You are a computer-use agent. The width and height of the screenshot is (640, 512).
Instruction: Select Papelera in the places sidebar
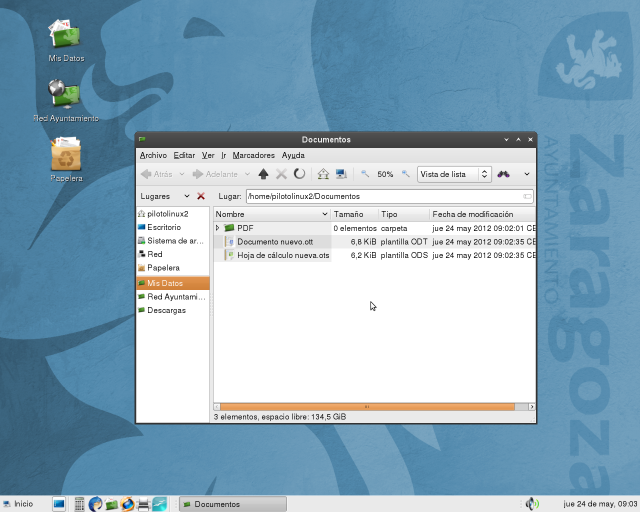tap(172, 268)
